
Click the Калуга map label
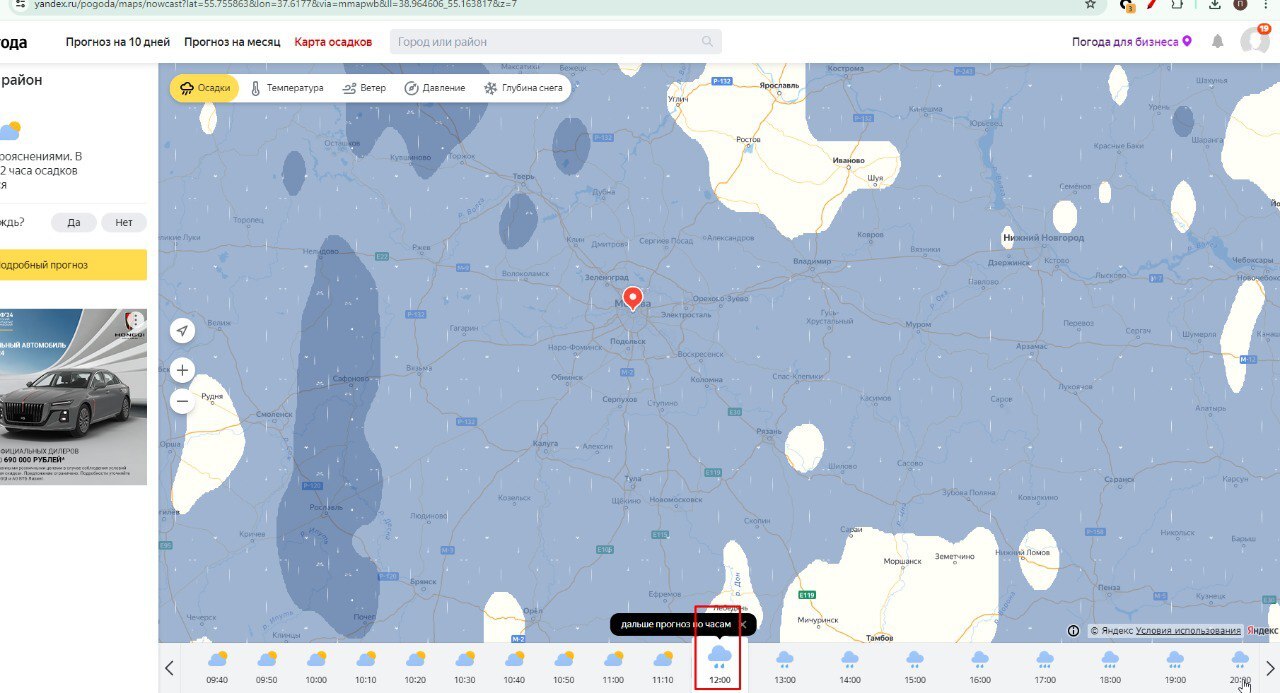[x=545, y=441]
